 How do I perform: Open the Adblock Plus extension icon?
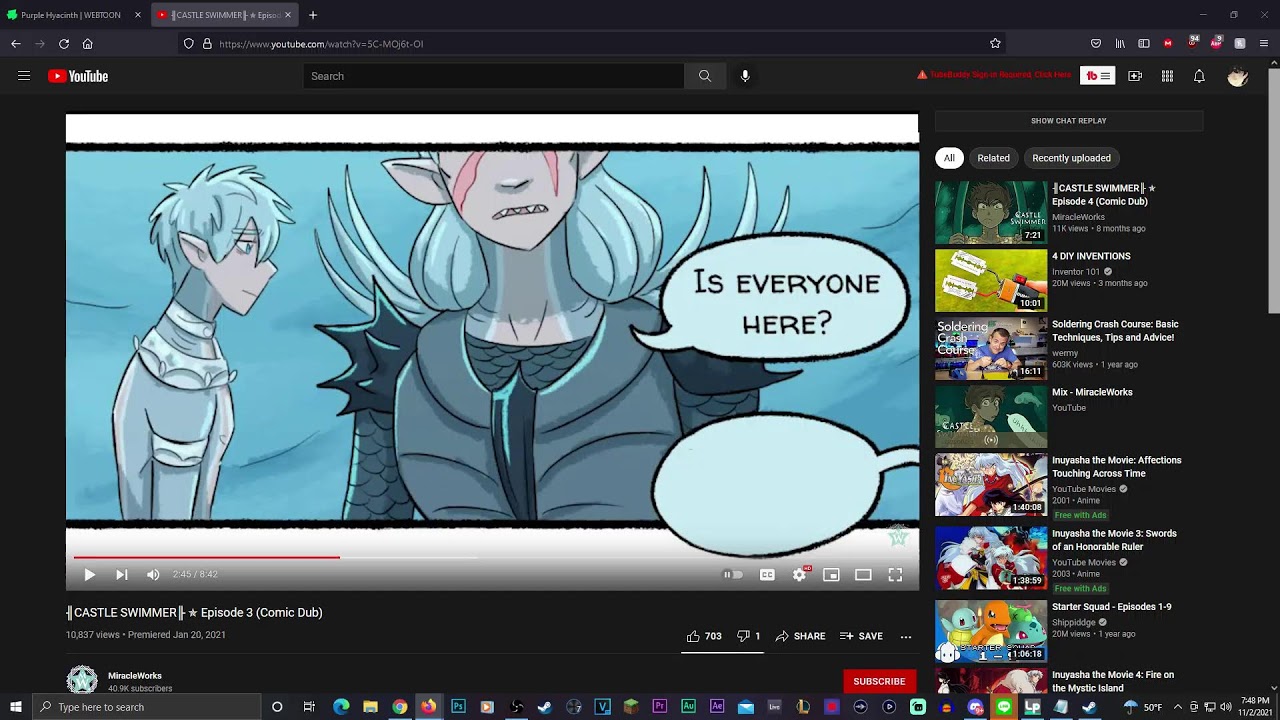pyautogui.click(x=1216, y=43)
